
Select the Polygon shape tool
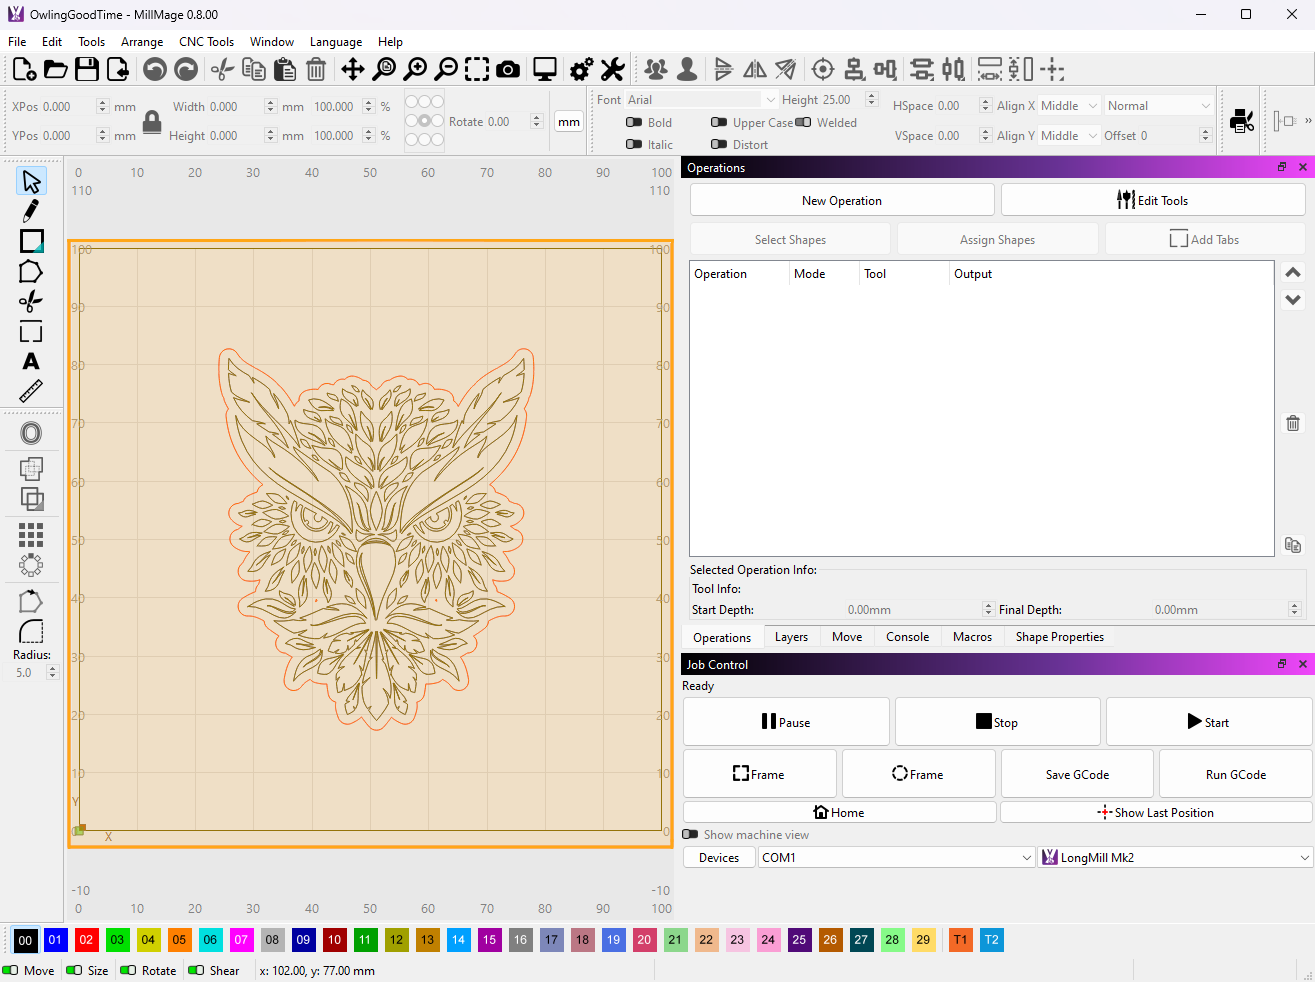tap(31, 272)
